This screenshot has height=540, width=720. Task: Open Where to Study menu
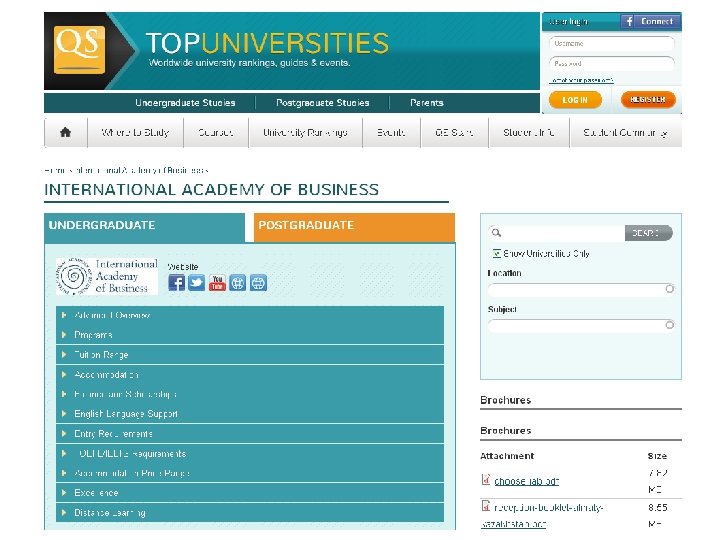tap(135, 133)
